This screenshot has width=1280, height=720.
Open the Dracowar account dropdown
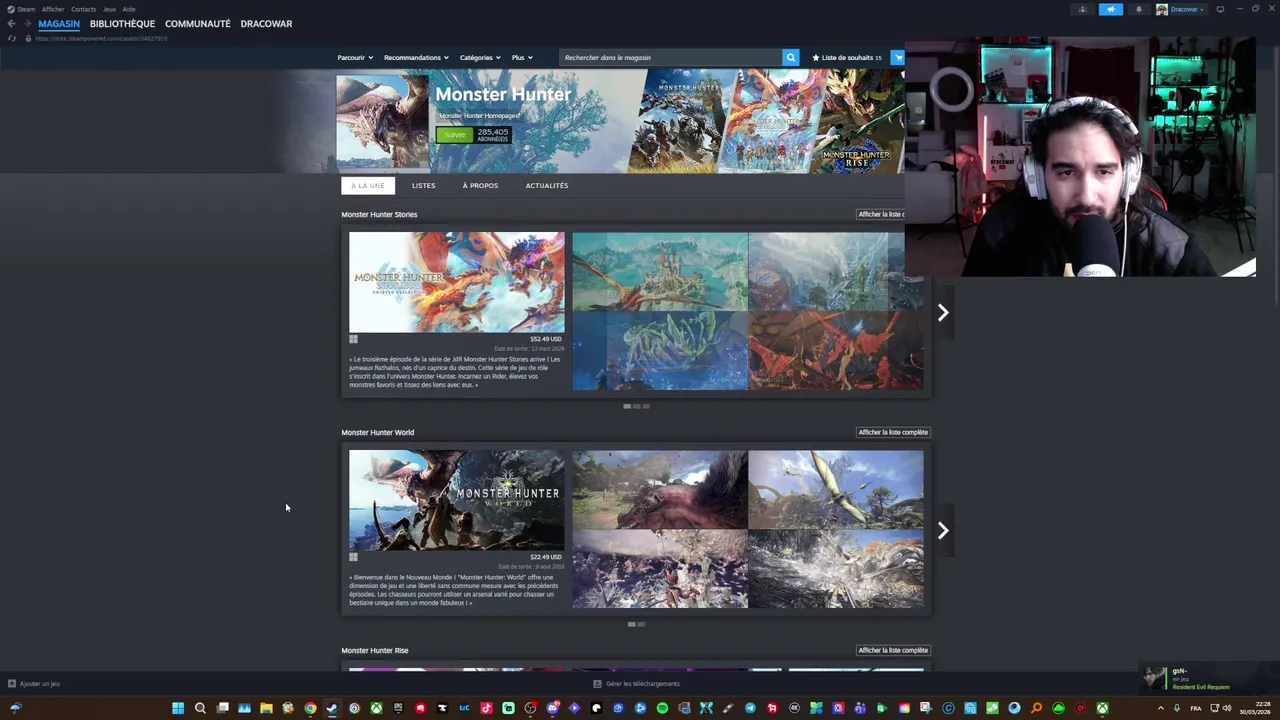coord(1187,9)
